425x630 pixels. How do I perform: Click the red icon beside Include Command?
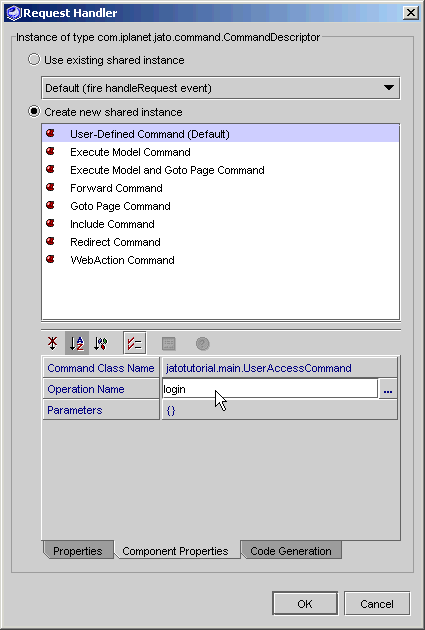pos(50,223)
